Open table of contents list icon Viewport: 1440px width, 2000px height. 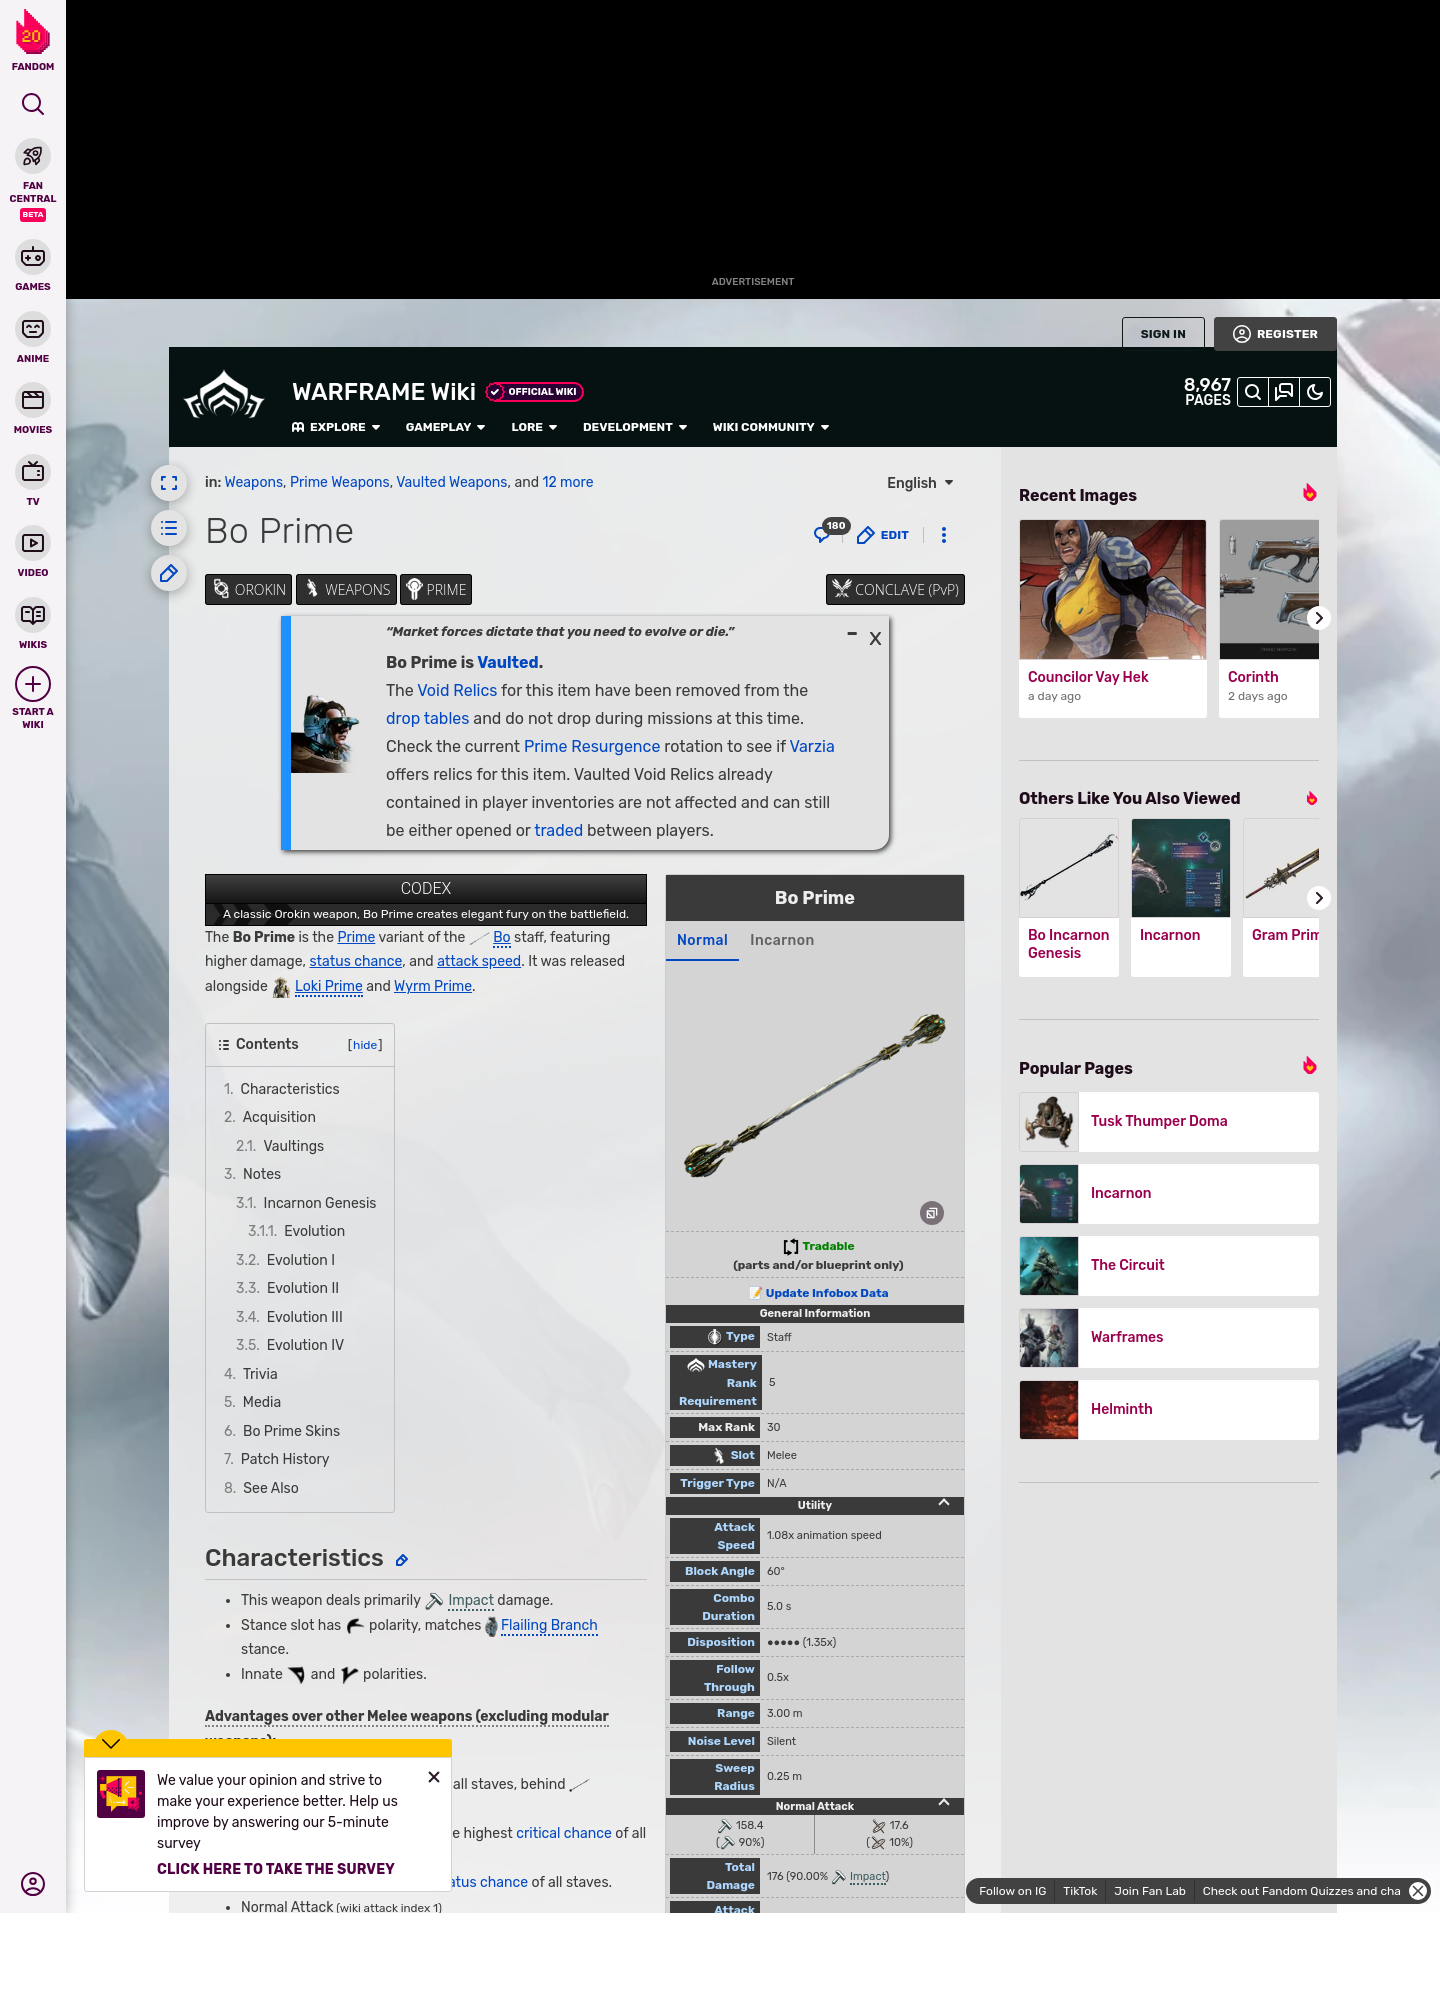169,528
